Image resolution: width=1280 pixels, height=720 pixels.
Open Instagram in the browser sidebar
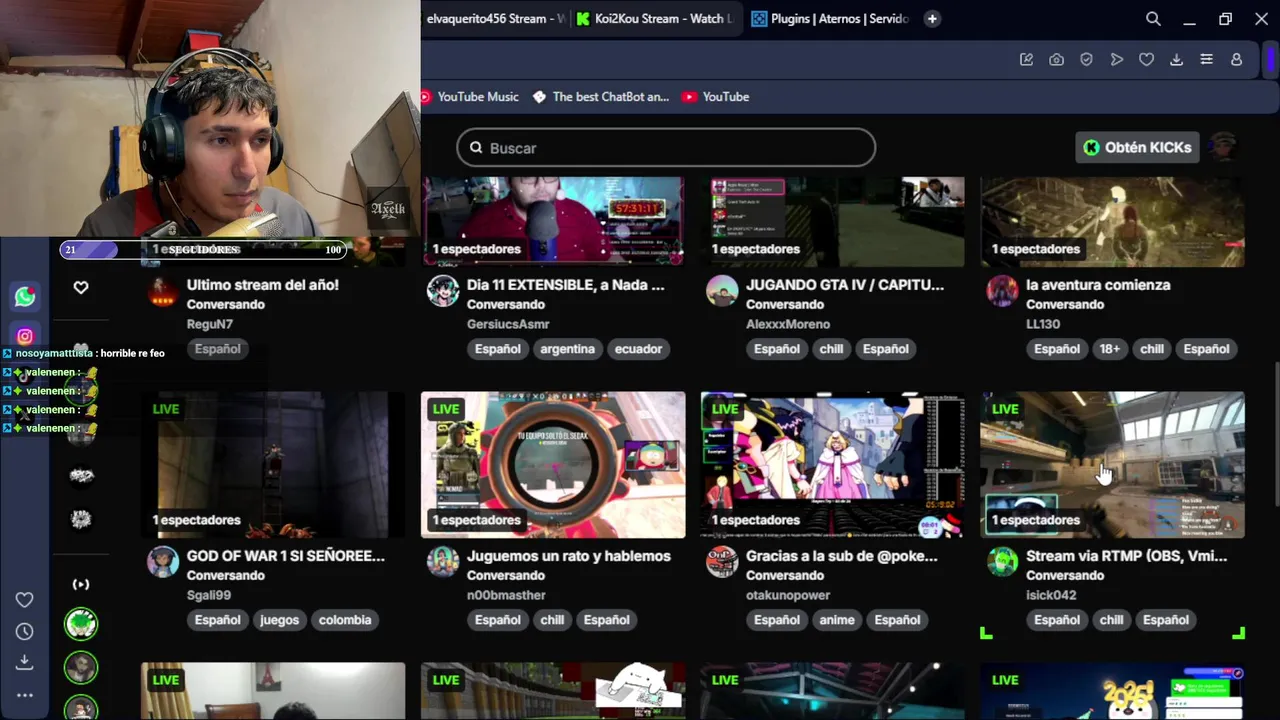click(25, 337)
